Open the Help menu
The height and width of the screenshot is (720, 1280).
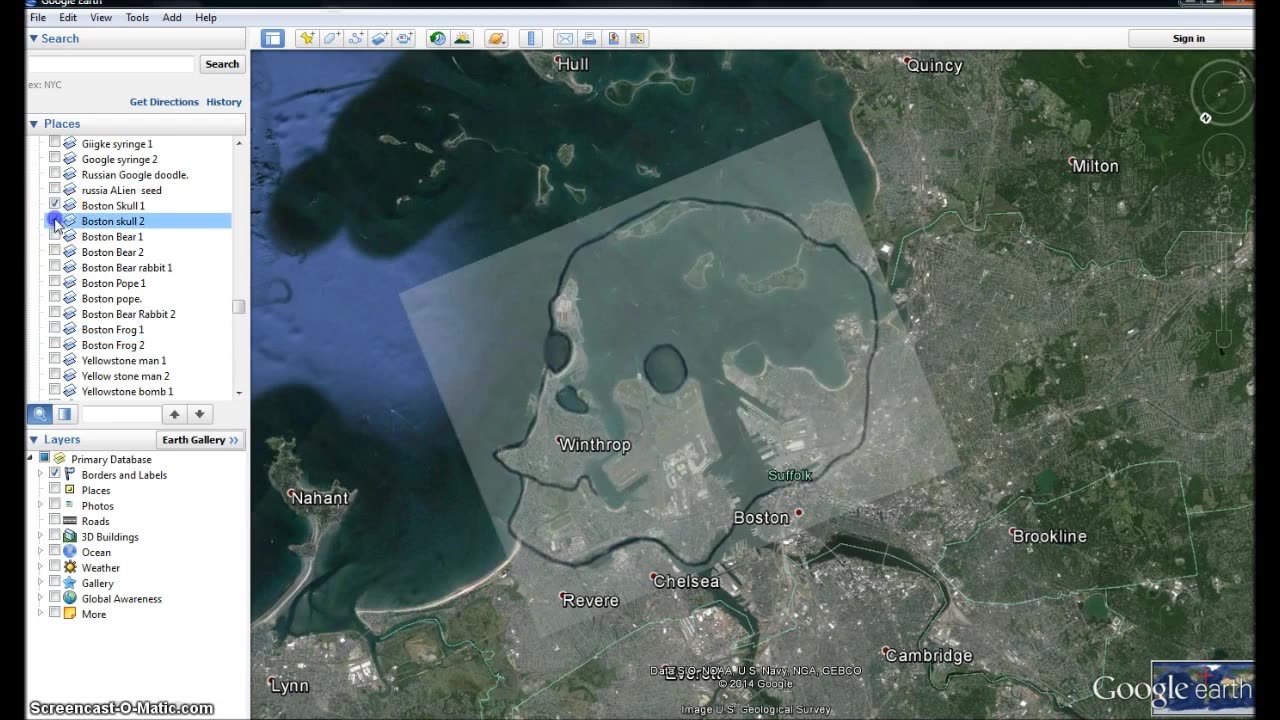coord(206,17)
